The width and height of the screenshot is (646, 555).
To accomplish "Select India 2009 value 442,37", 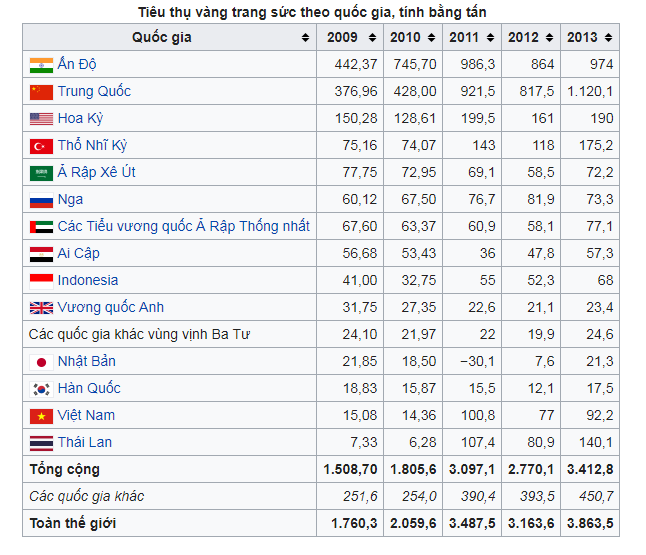I will point(356,64).
